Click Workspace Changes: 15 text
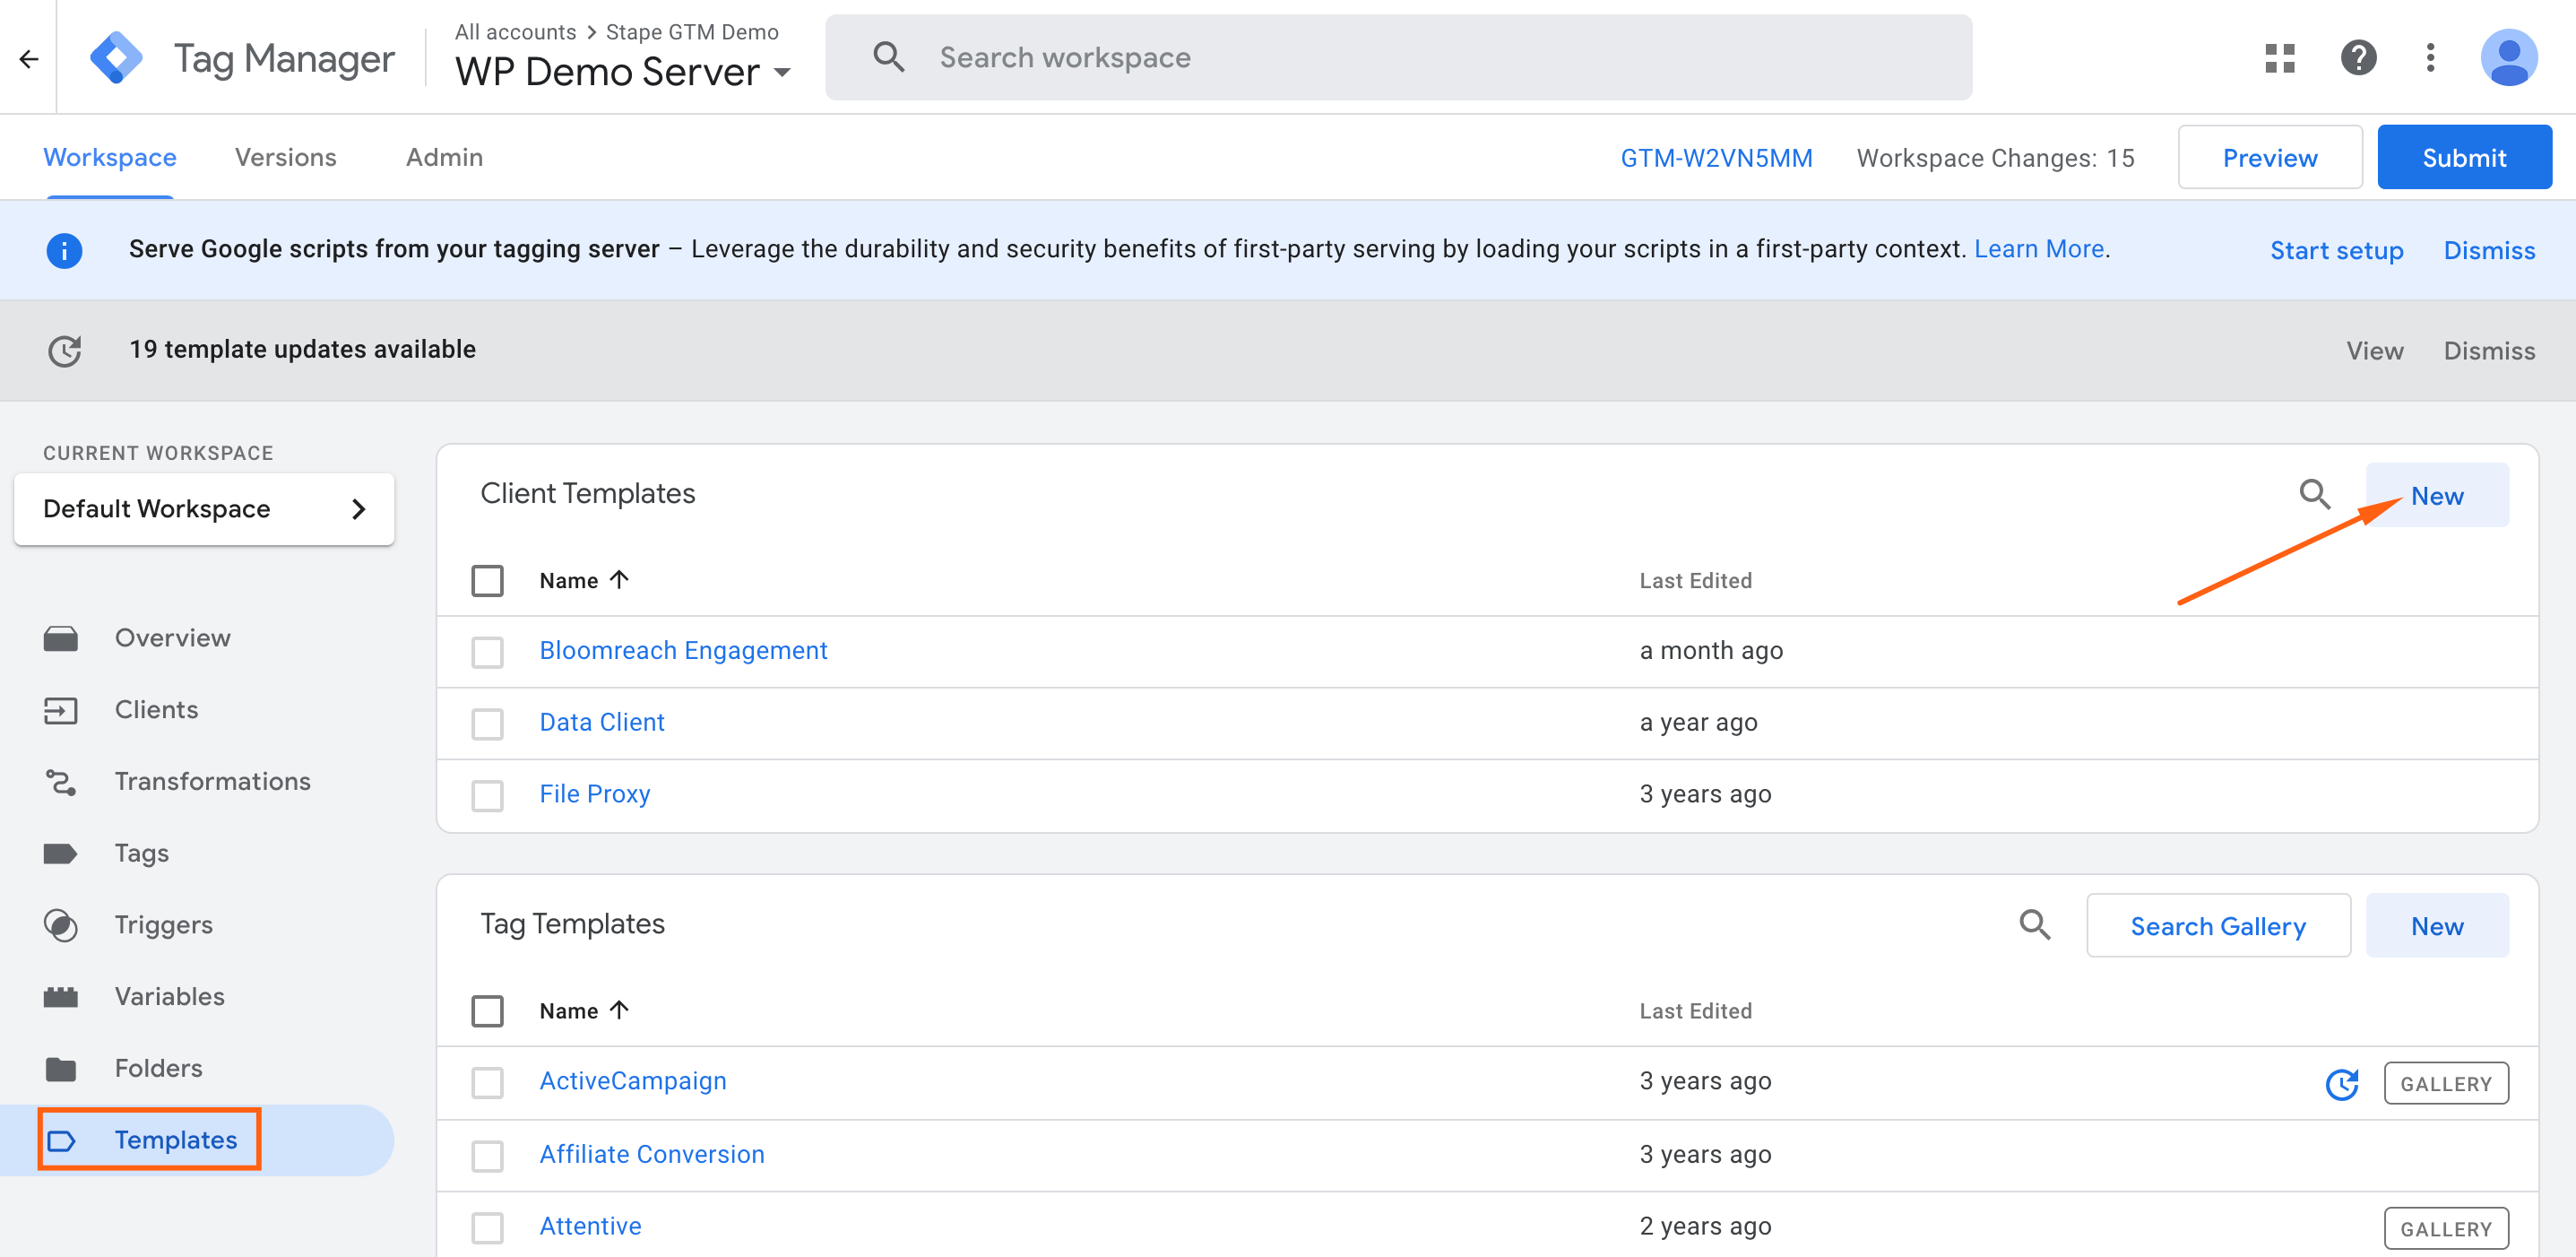The image size is (2576, 1257). (1995, 158)
